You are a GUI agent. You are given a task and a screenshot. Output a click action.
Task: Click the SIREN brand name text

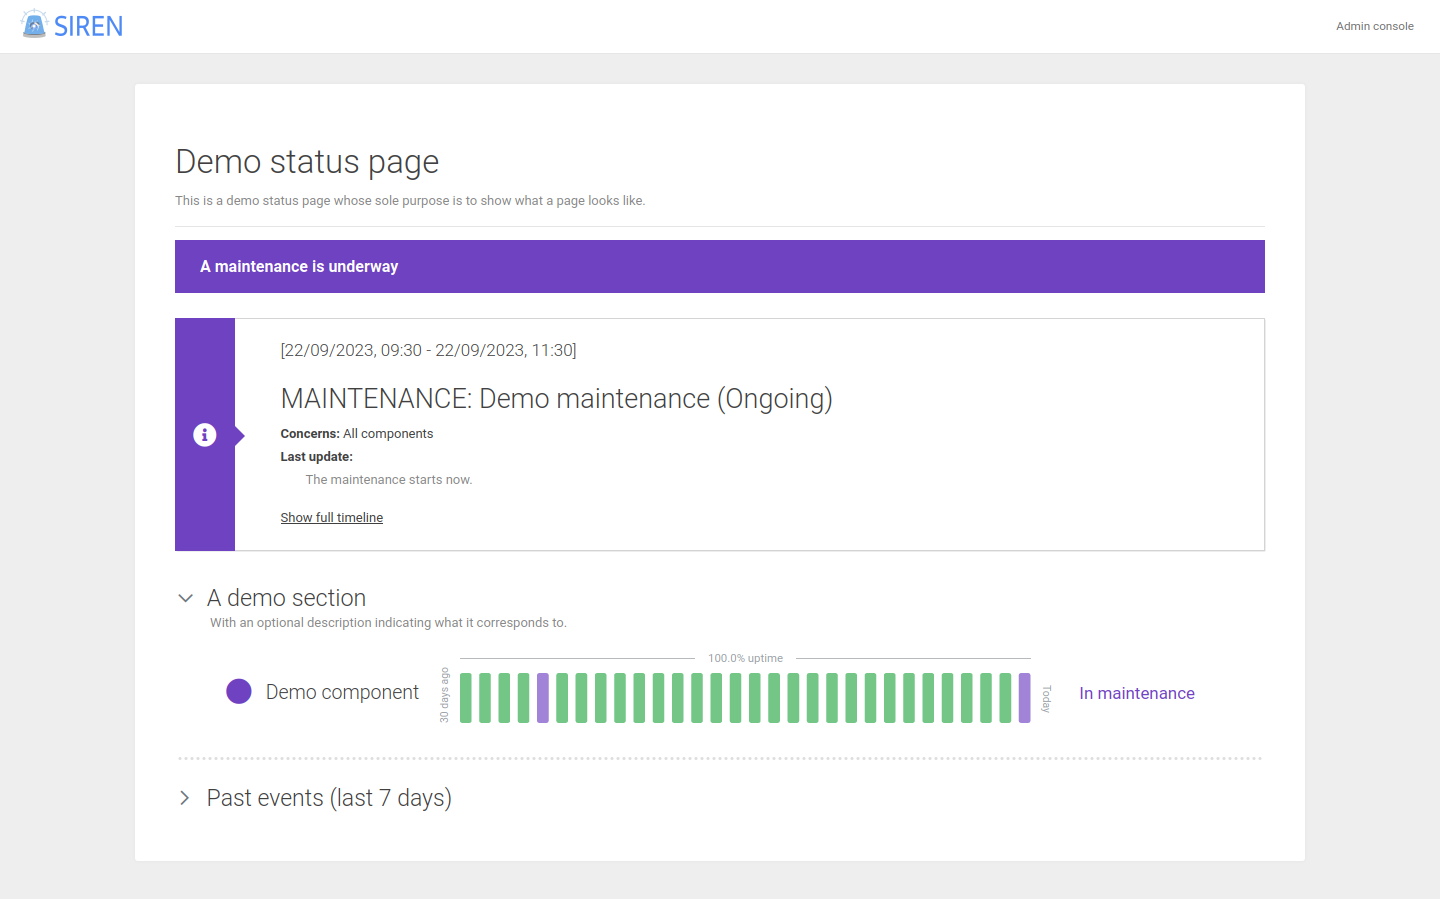(88, 27)
